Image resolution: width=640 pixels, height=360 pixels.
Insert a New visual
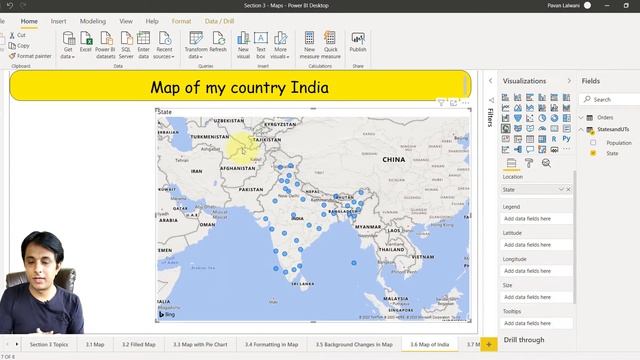243,45
